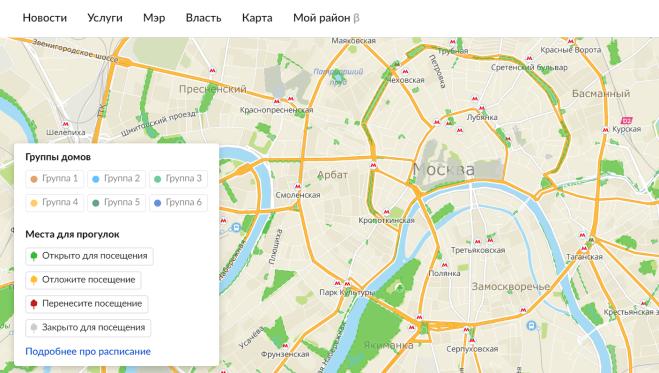Image resolution: width=659 pixels, height=373 pixels.
Task: Click the Фрунзенская metro station icon
Action: 285,346
